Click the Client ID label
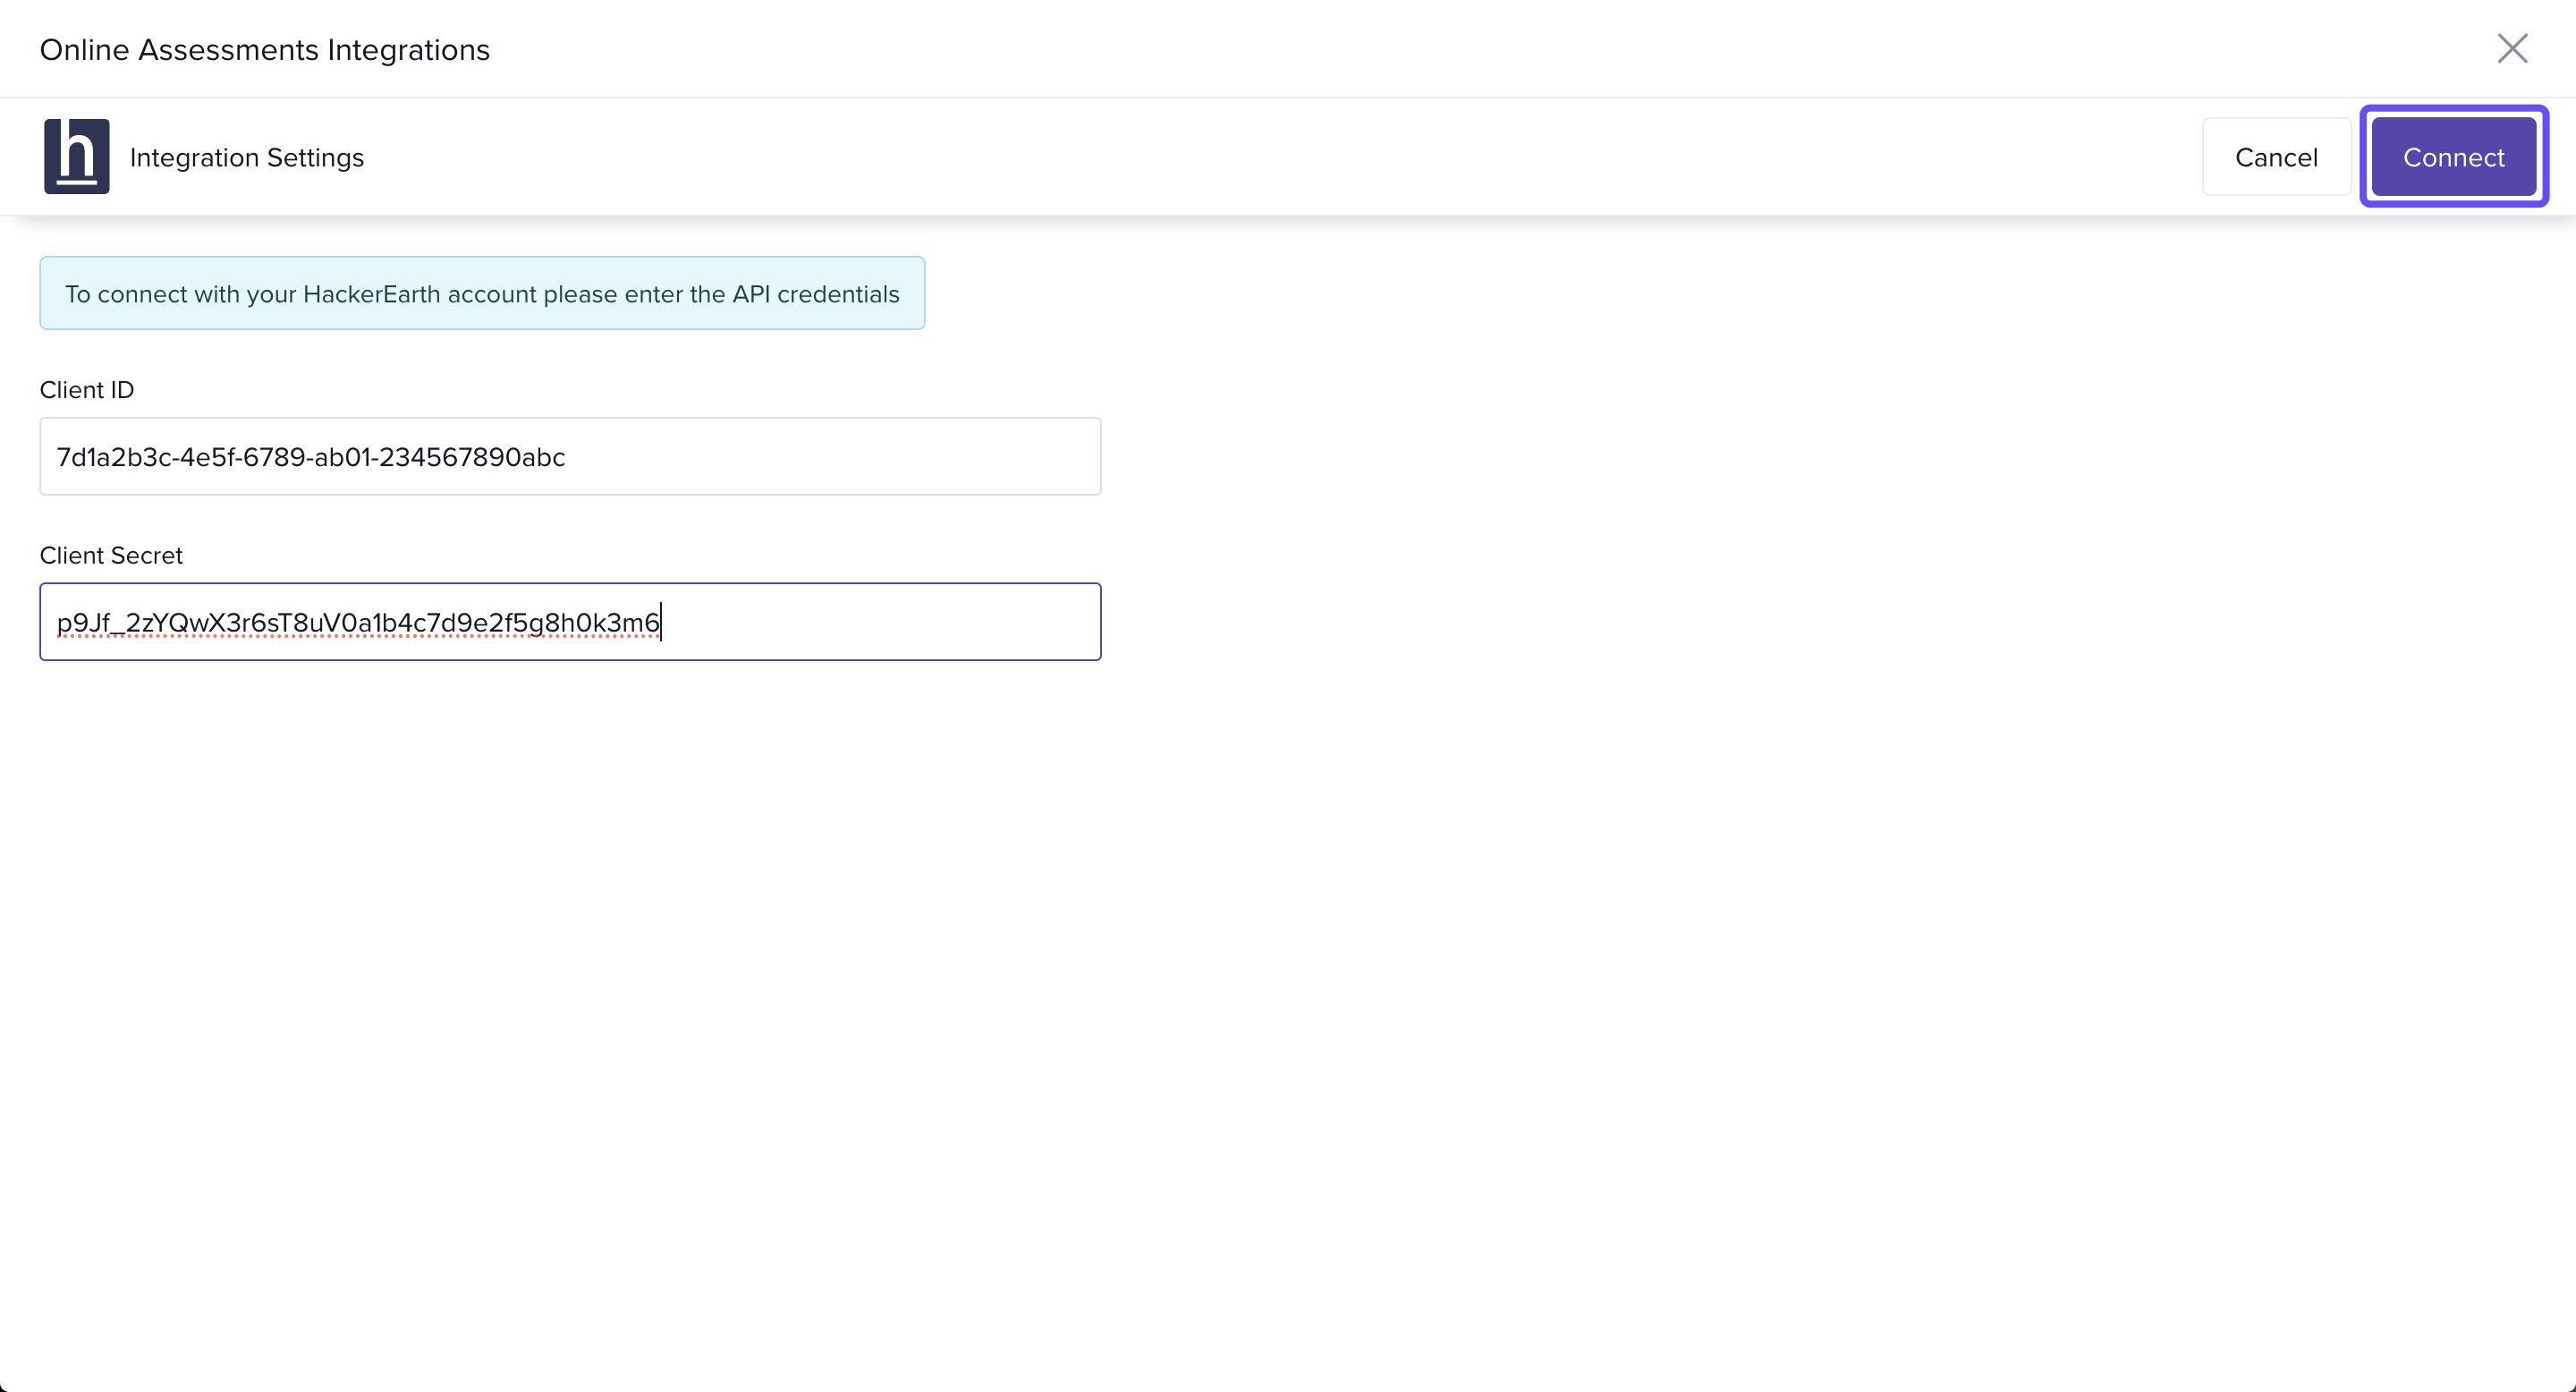 pos(86,390)
